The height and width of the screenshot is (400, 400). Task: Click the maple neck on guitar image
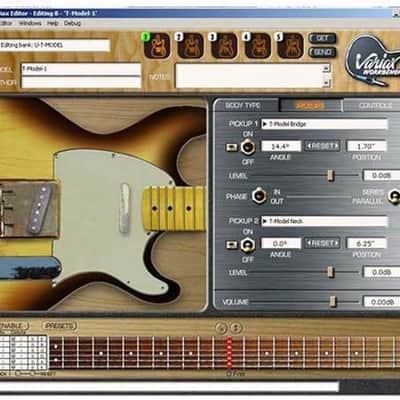click(173, 209)
